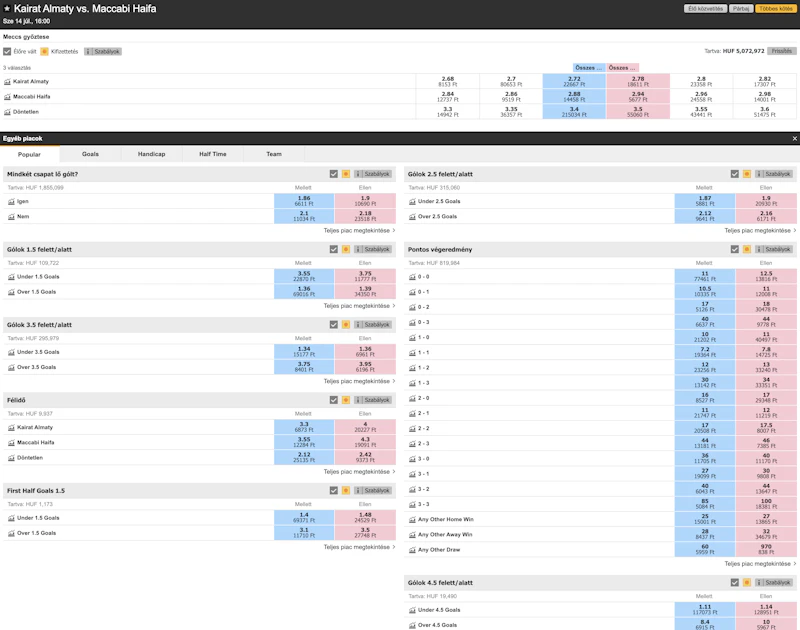Close the Egyéb piacok panel
Image resolution: width=800 pixels, height=630 pixels.
(x=794, y=138)
